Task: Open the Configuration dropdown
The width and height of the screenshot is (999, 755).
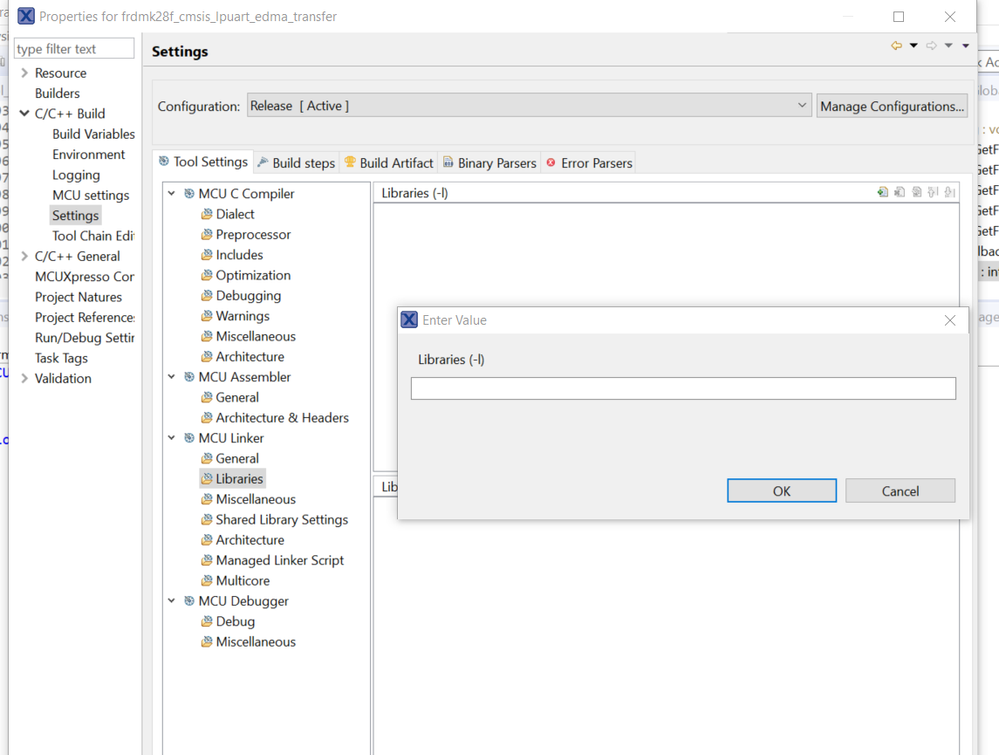Action: click(x=802, y=106)
